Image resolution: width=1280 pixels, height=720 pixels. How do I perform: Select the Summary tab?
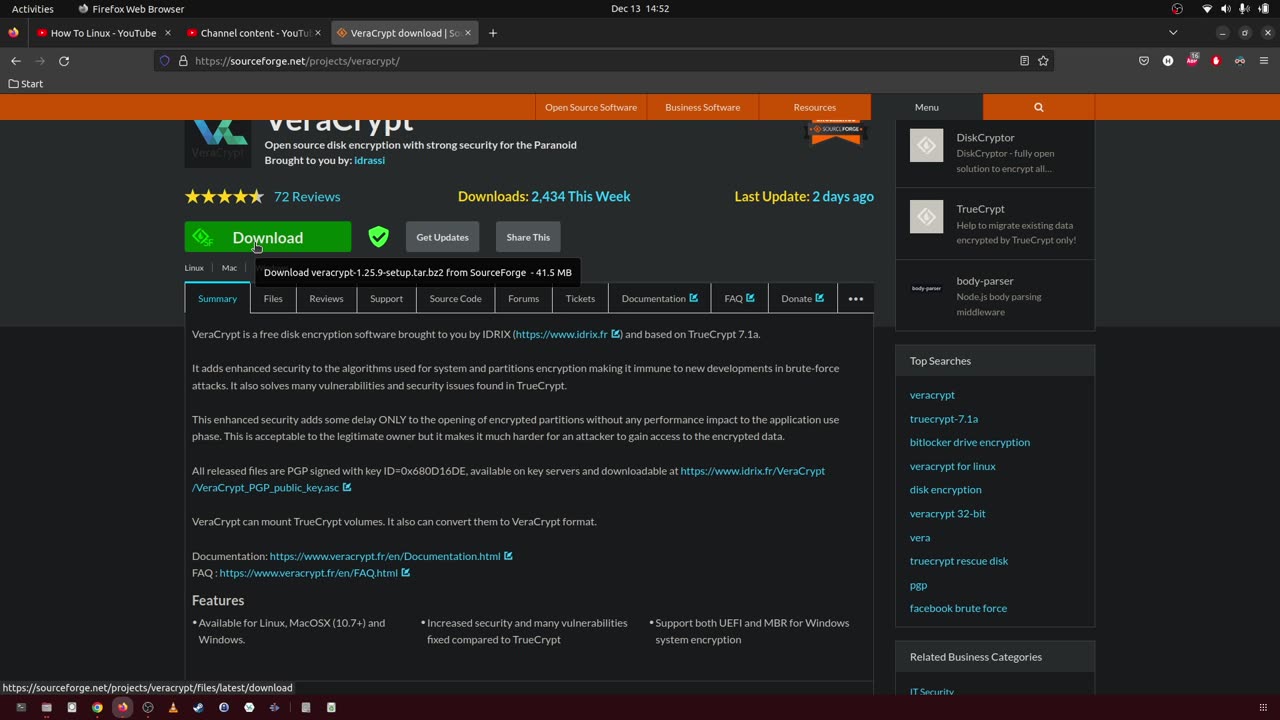[x=217, y=298]
